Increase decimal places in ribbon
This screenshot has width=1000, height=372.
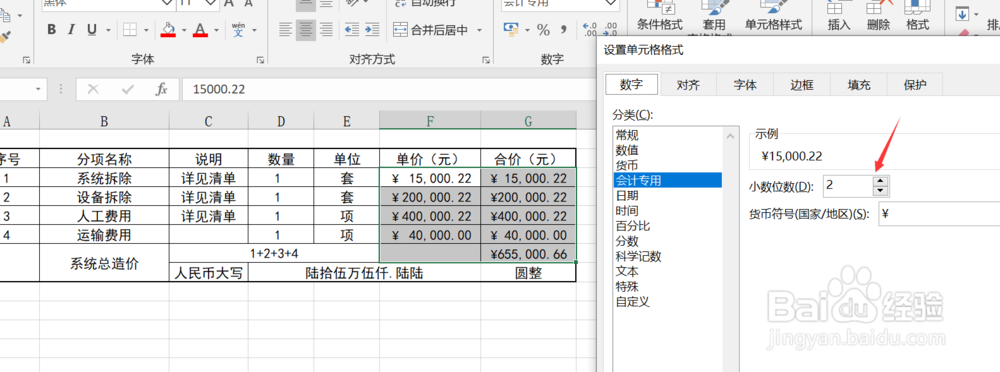590,29
